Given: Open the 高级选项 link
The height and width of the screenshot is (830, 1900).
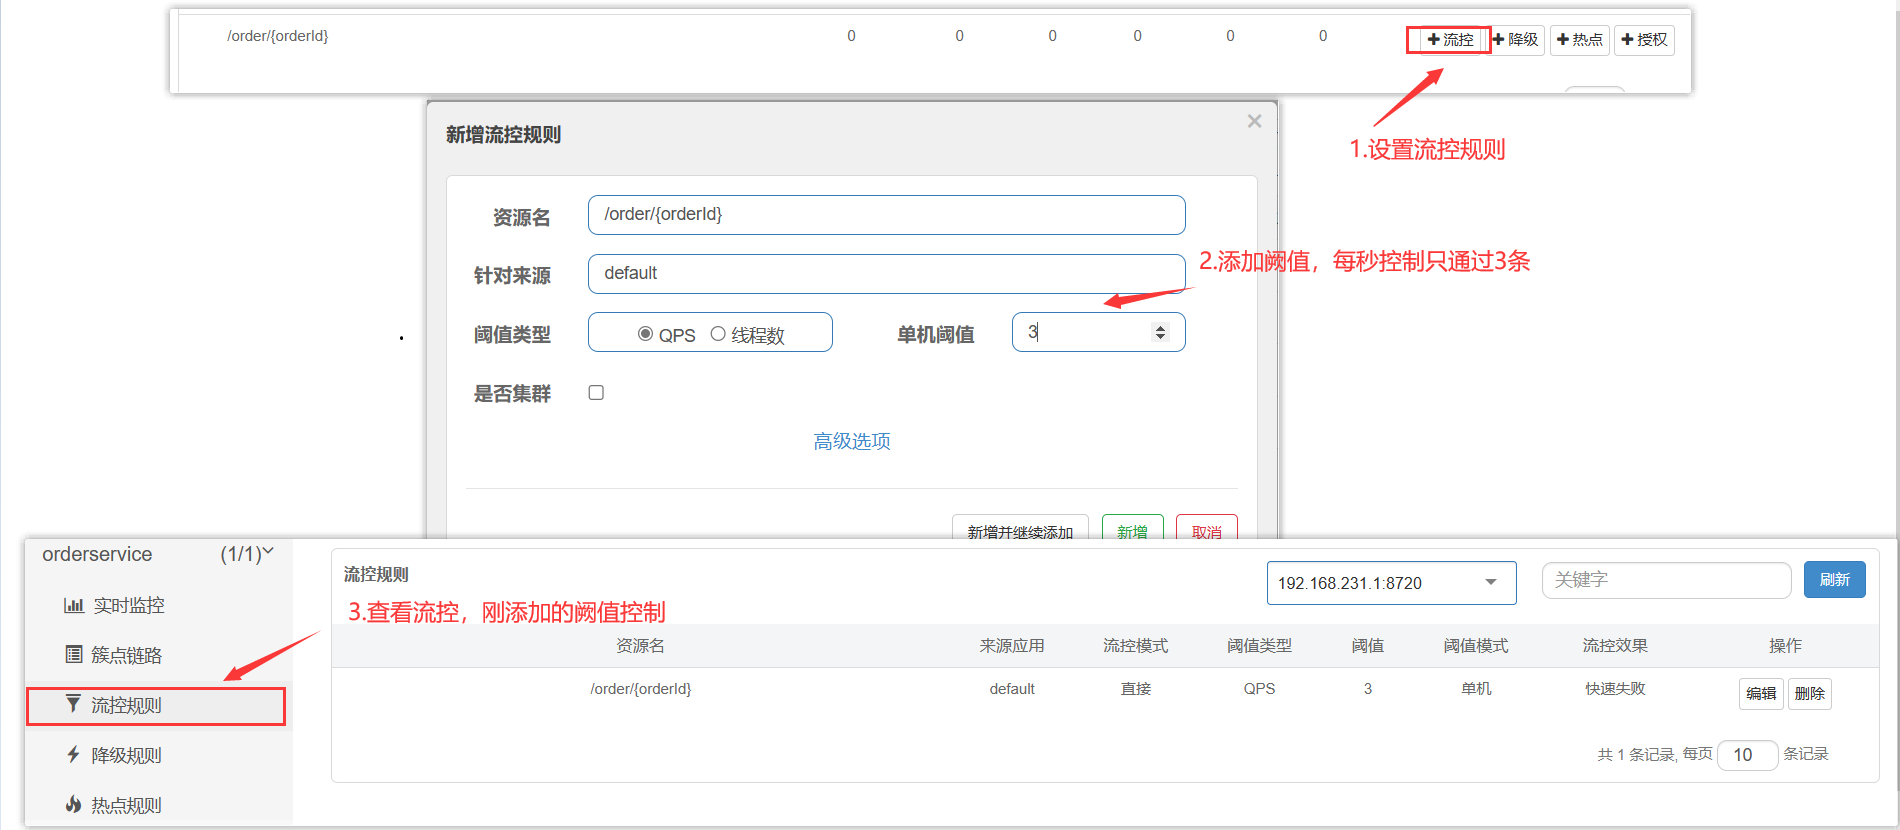Looking at the screenshot, I should pyautogui.click(x=852, y=441).
